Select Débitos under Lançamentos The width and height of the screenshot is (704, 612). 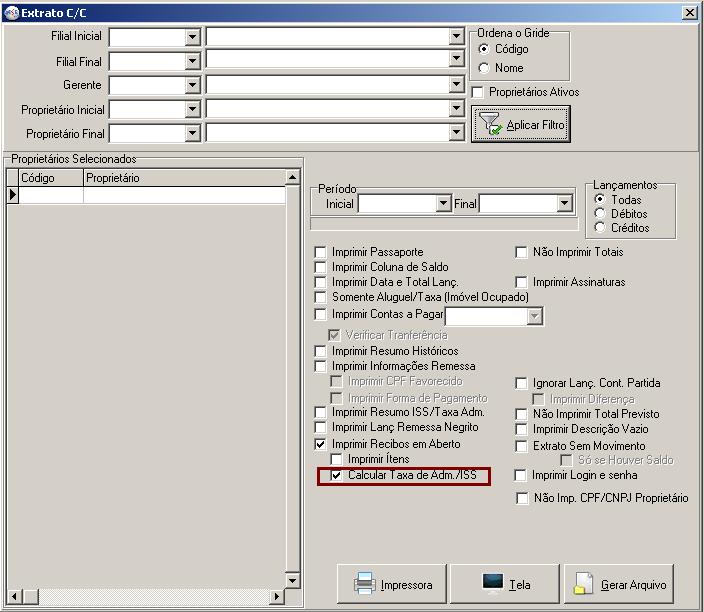pos(600,214)
